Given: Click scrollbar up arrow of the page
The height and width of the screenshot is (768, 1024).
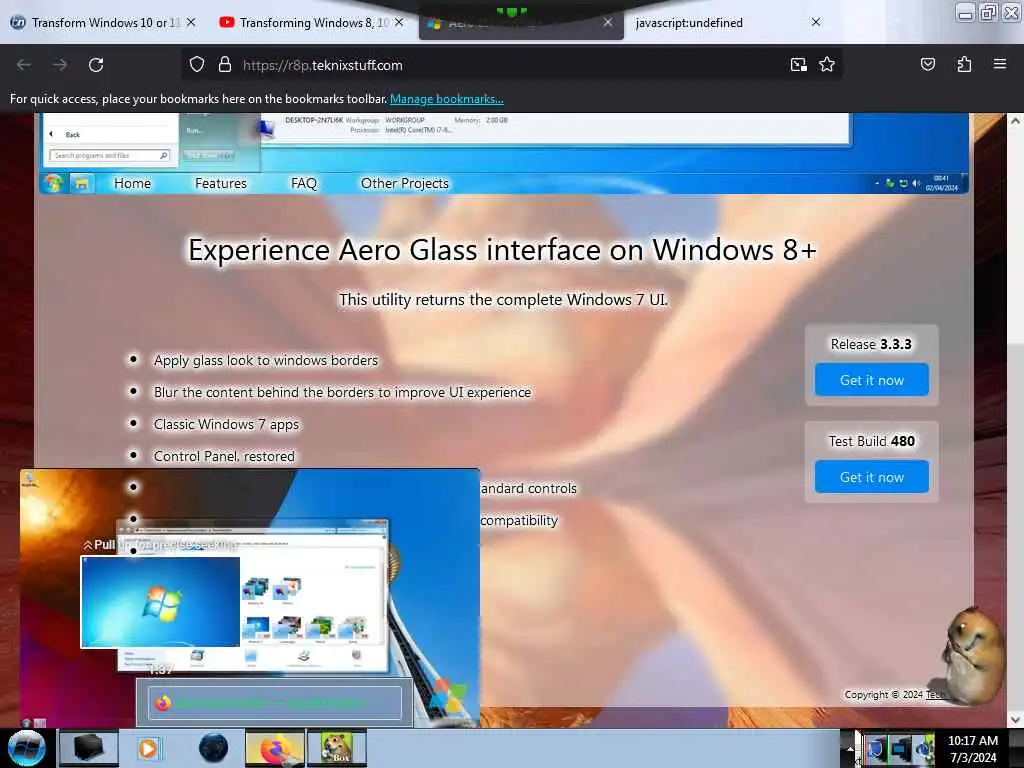Looking at the screenshot, I should tap(1015, 121).
